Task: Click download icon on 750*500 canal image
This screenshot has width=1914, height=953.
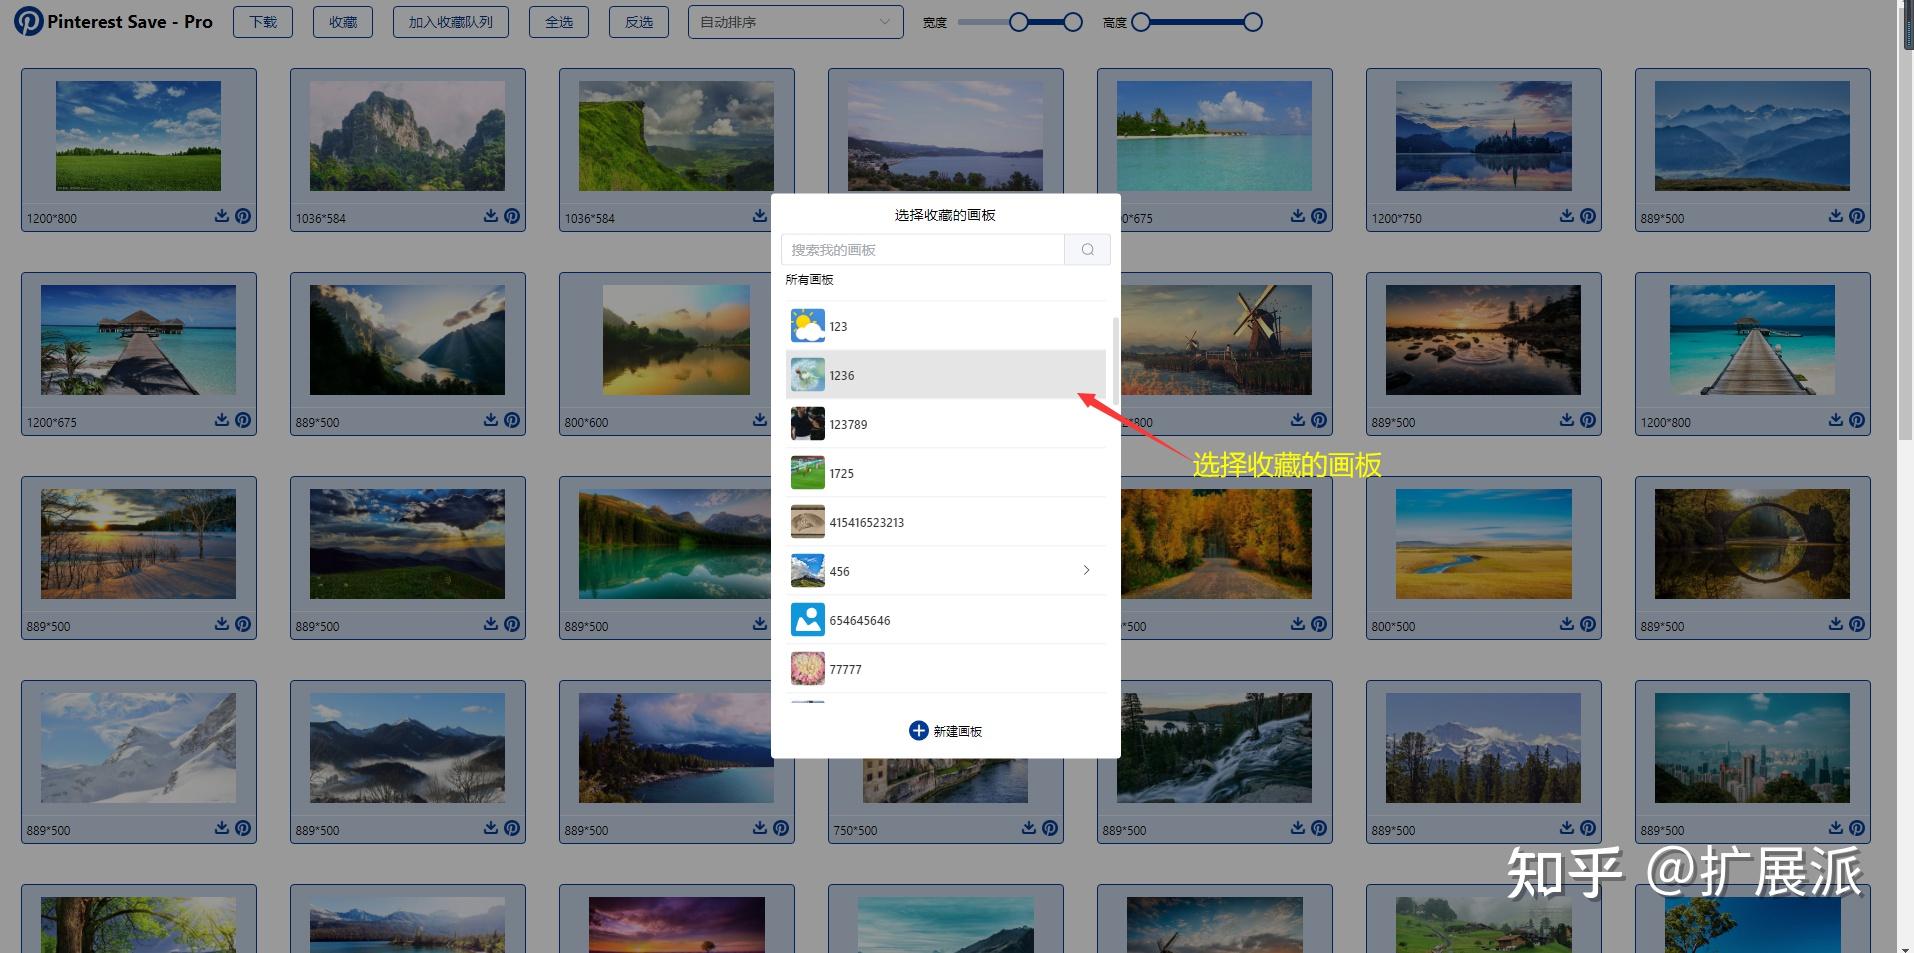Action: pos(1029,828)
